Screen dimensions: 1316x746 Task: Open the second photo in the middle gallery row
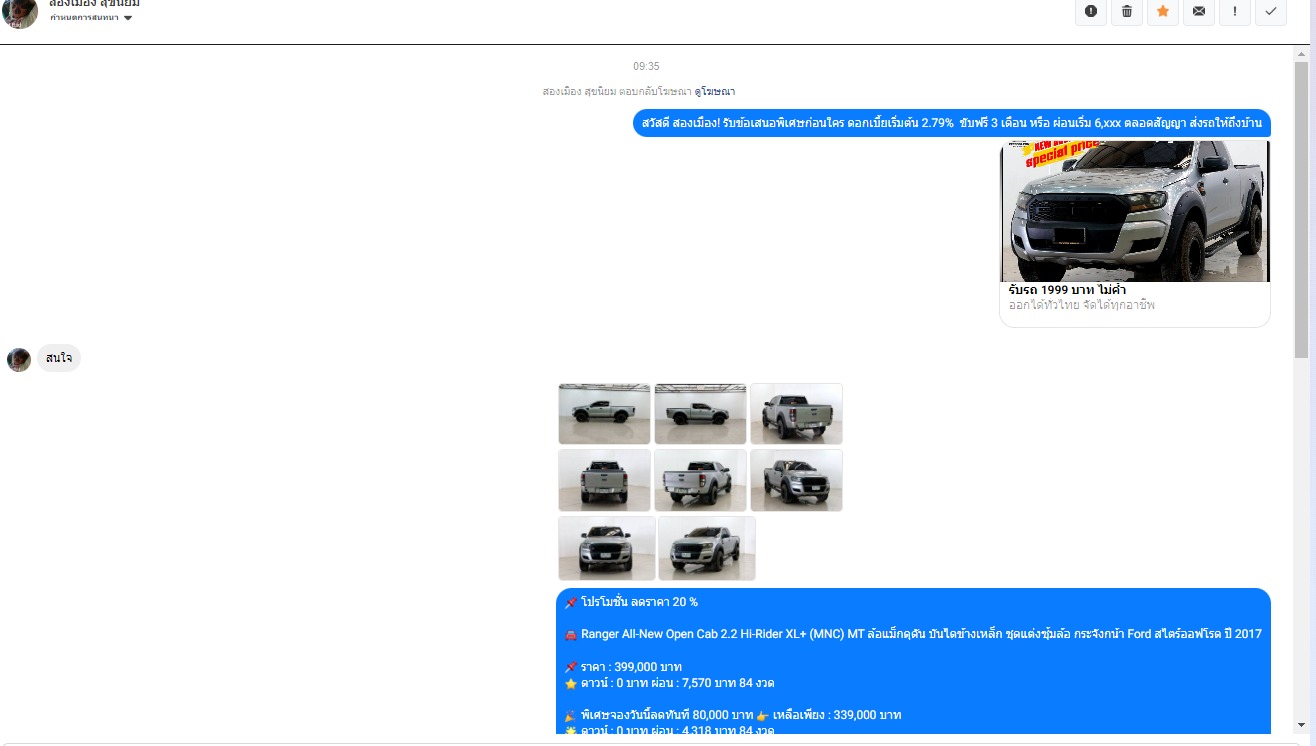tap(700, 480)
